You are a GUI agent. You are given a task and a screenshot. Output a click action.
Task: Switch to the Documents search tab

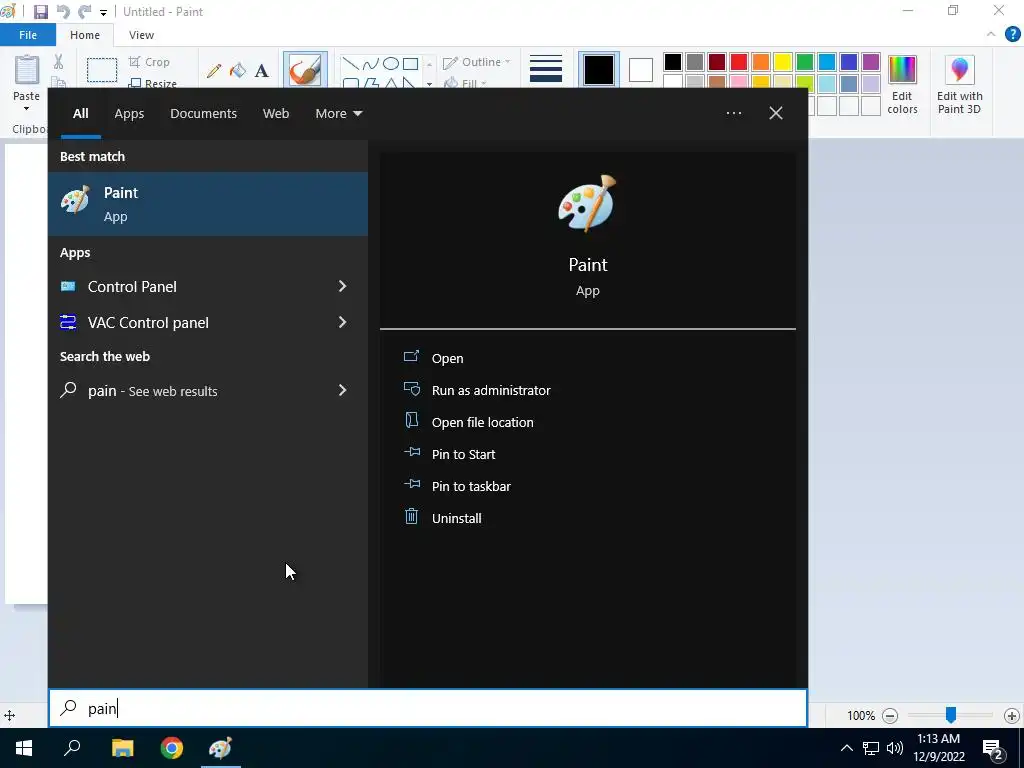[x=203, y=114]
